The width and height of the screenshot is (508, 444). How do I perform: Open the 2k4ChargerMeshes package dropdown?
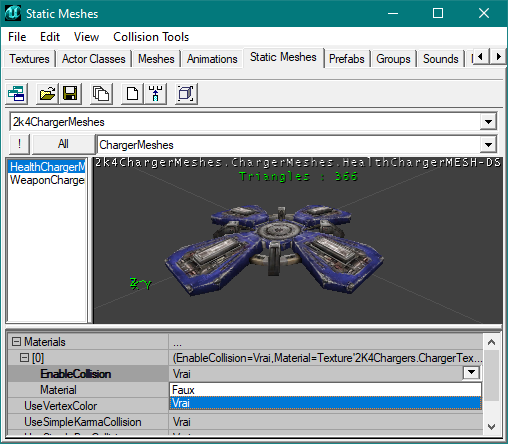[x=488, y=122]
